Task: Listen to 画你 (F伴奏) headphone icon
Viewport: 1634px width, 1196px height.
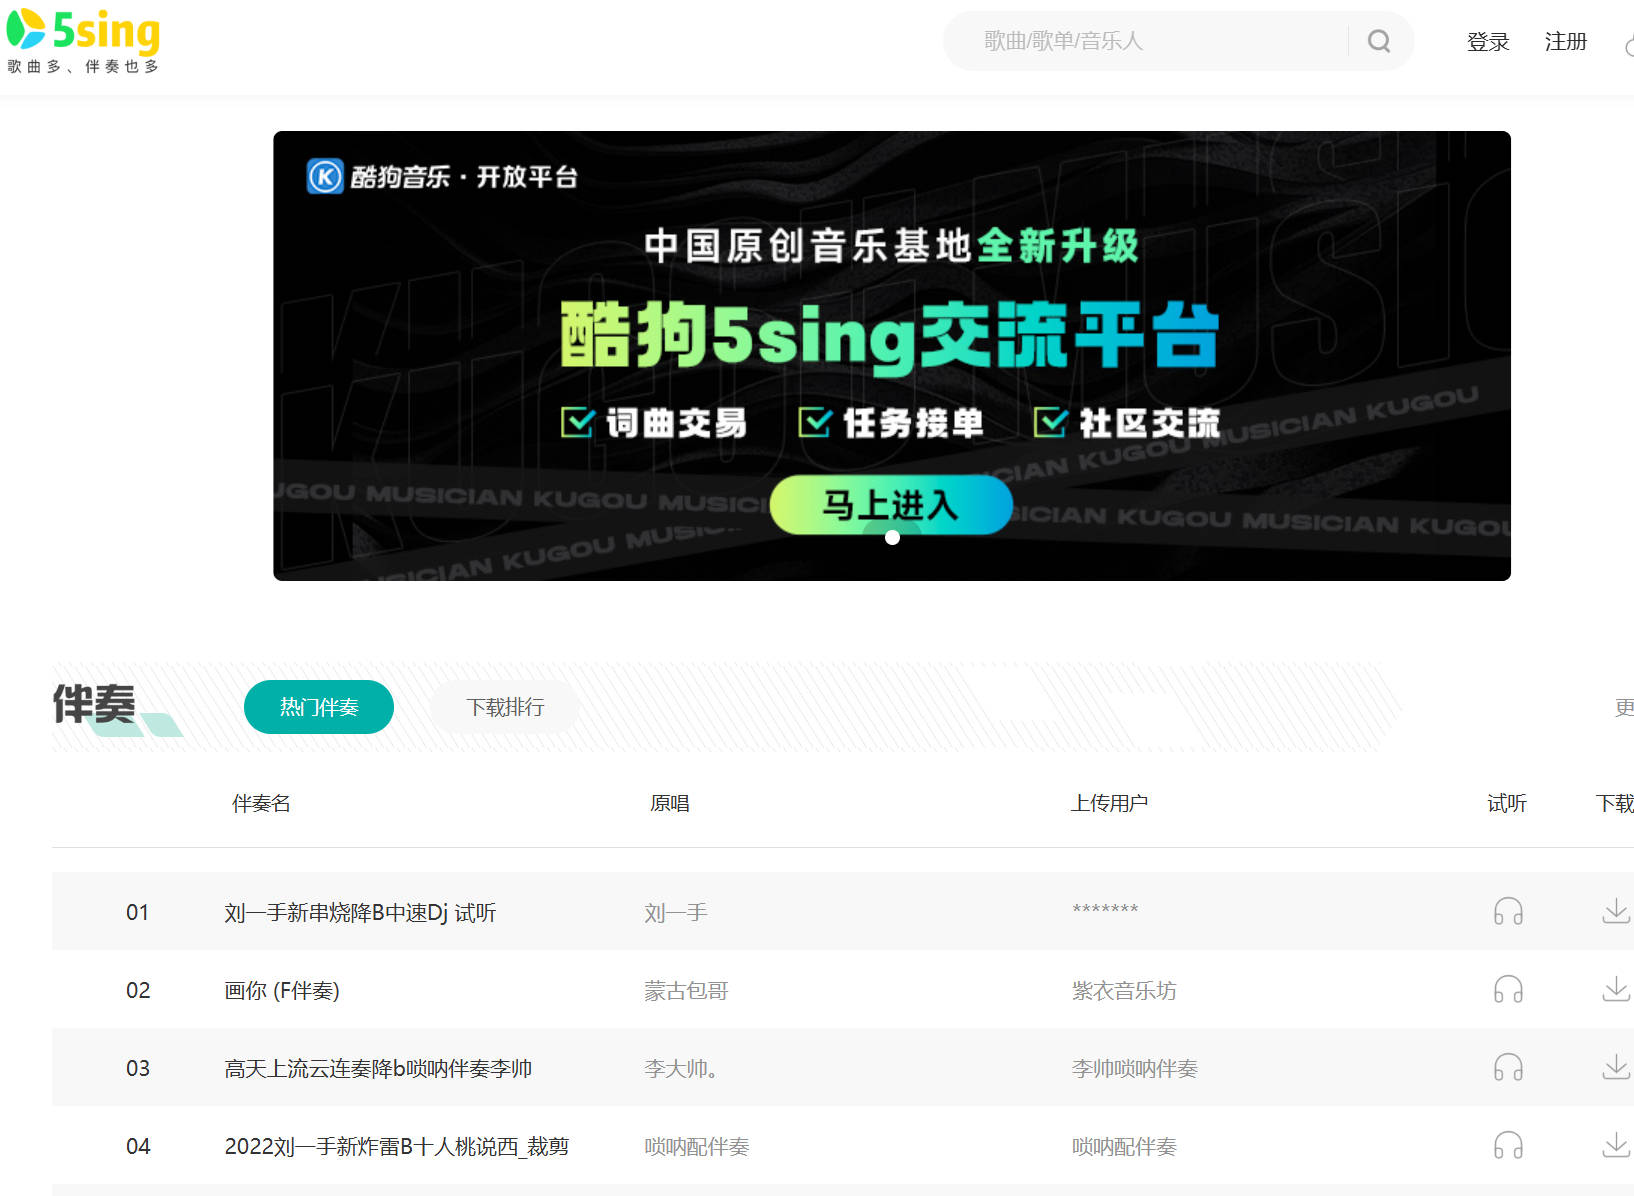Action: 1508,989
